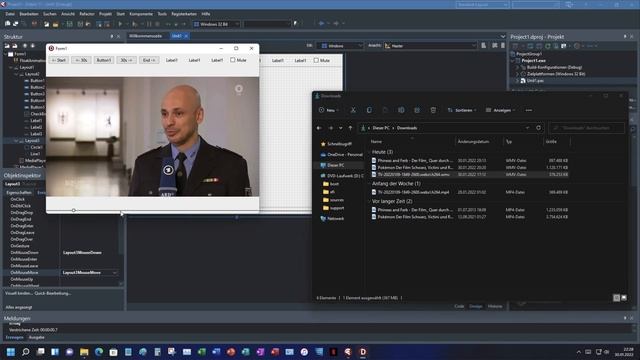Open File Explorer from the taskbar
Screen dimensions: 640x360
(x=84, y=352)
